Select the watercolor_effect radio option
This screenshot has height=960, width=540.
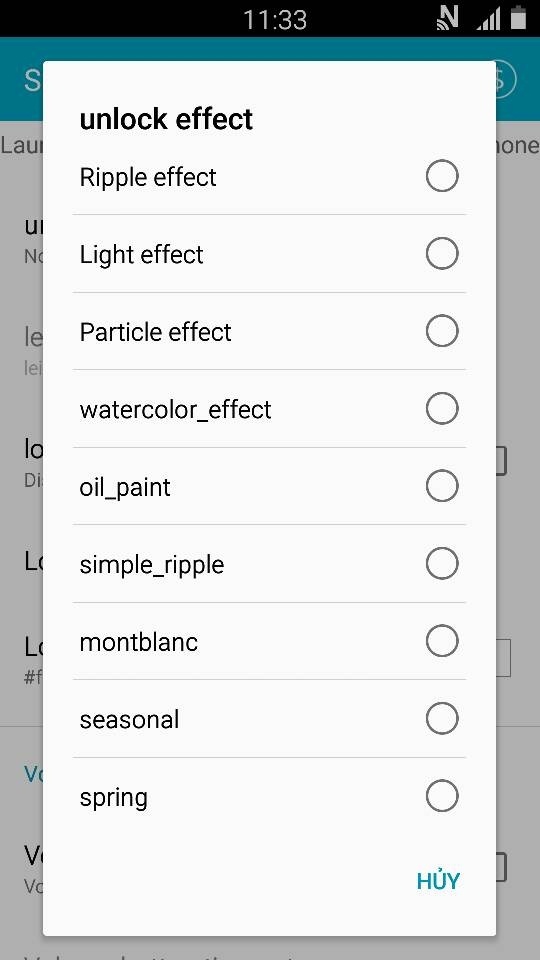pos(441,408)
